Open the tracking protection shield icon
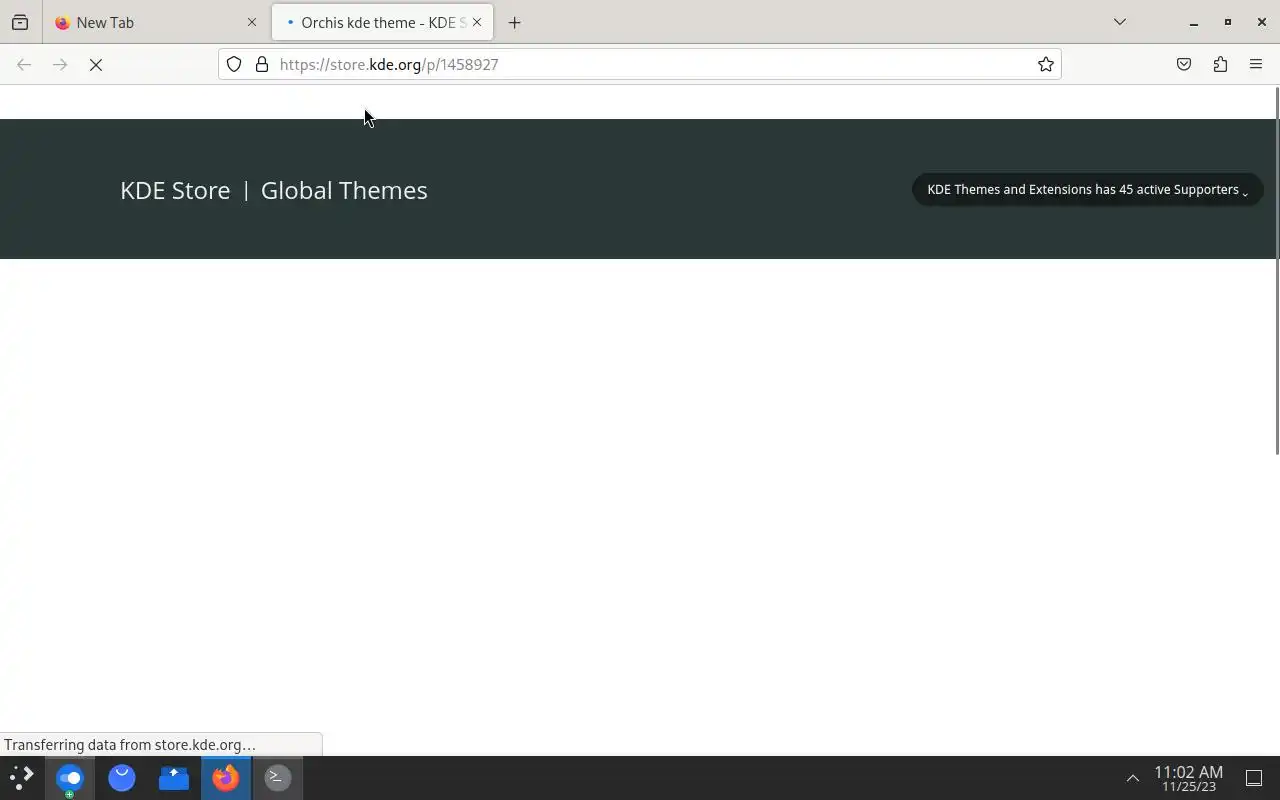1280x800 pixels. [x=233, y=64]
